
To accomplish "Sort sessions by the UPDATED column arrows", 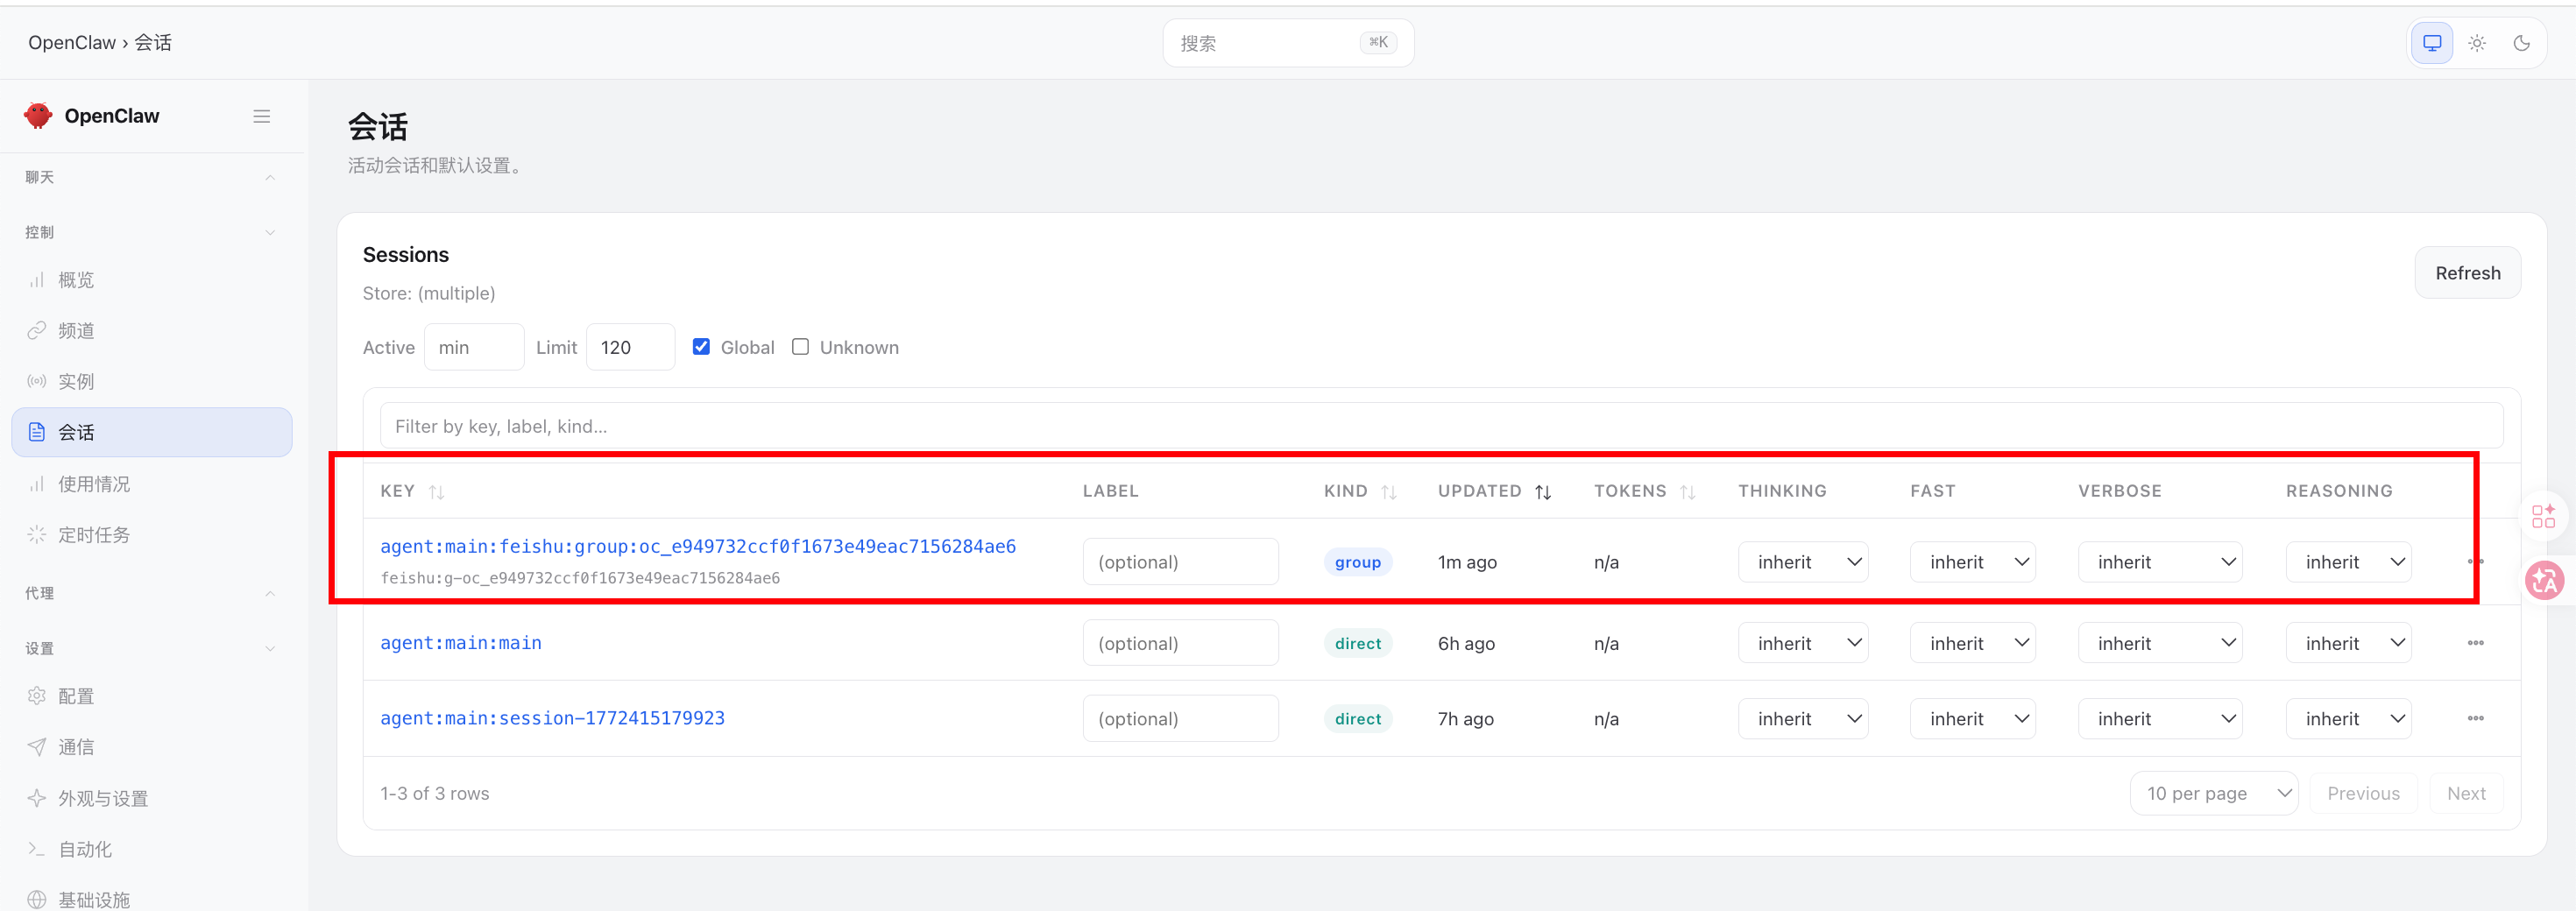I will coord(1543,491).
